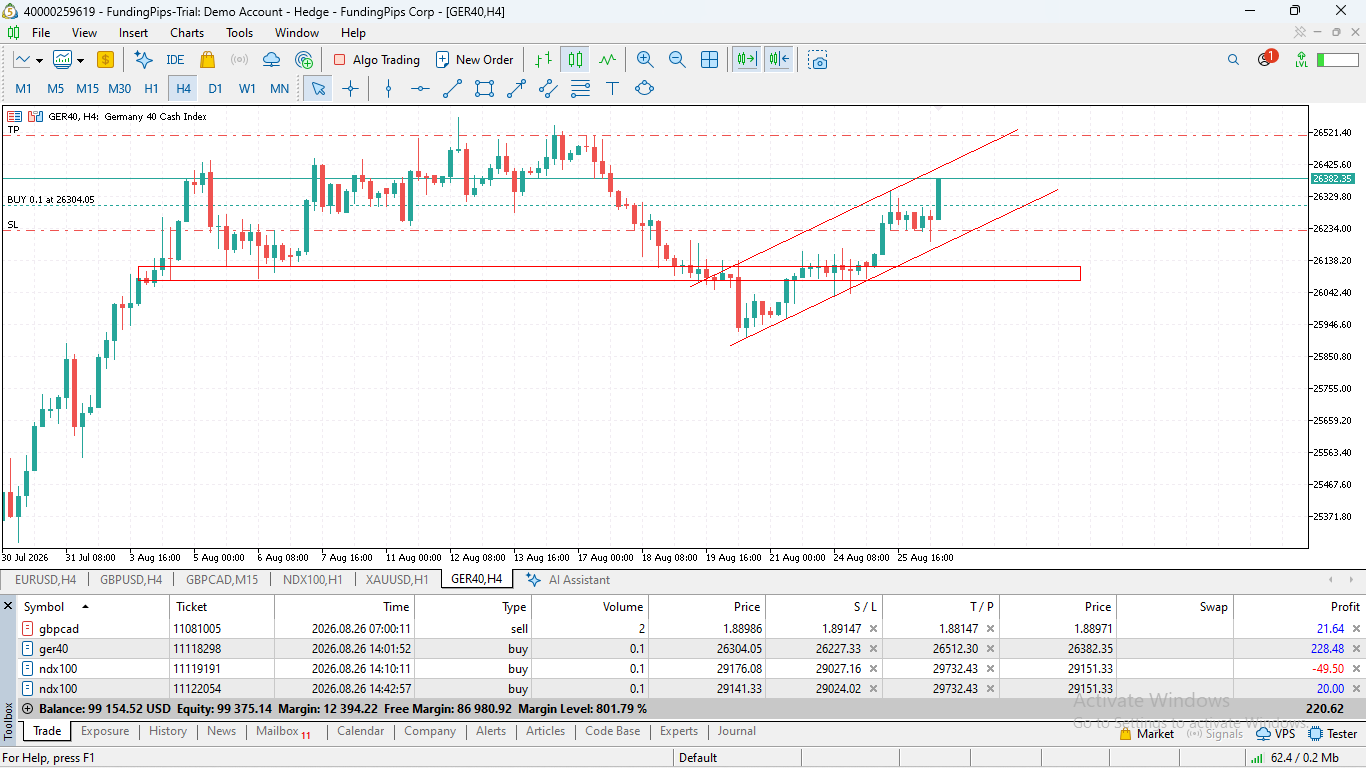Image resolution: width=1366 pixels, height=768 pixels.
Task: Open the Charts menu
Action: click(187, 33)
